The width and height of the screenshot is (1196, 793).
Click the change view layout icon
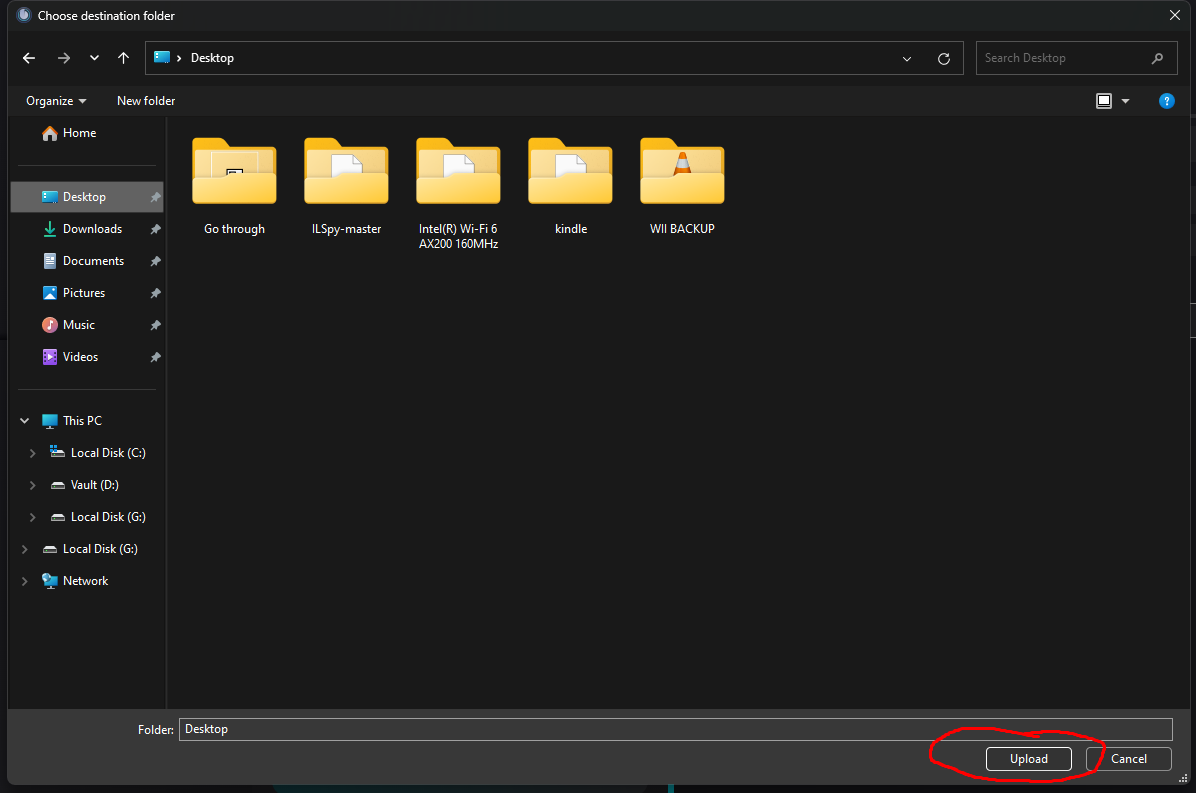point(1104,101)
